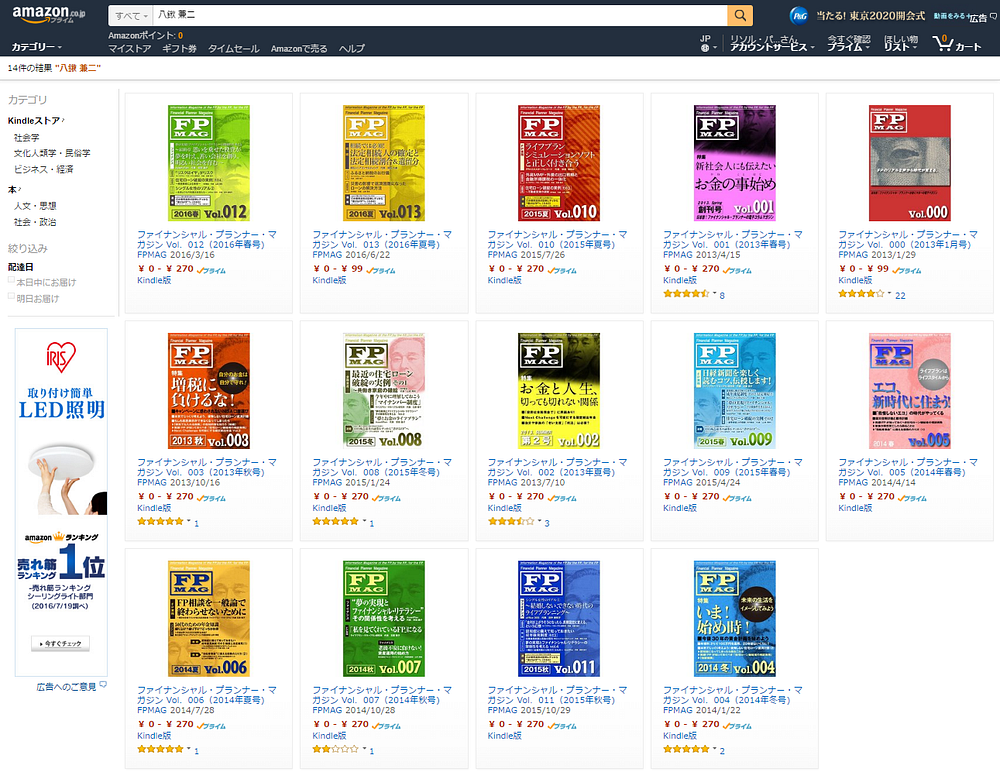Expand rating dropdown for Vol. 001

click(x=715, y=294)
